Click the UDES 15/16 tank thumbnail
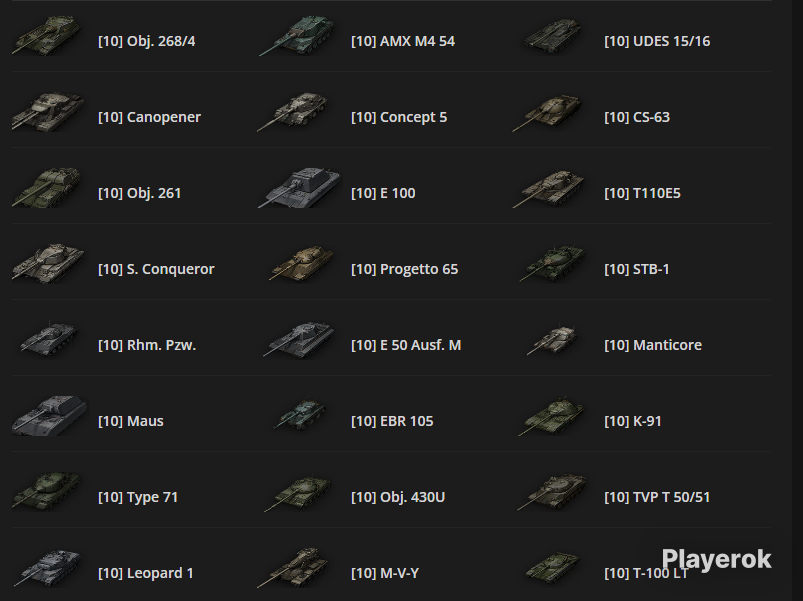803x601 pixels. coord(553,35)
